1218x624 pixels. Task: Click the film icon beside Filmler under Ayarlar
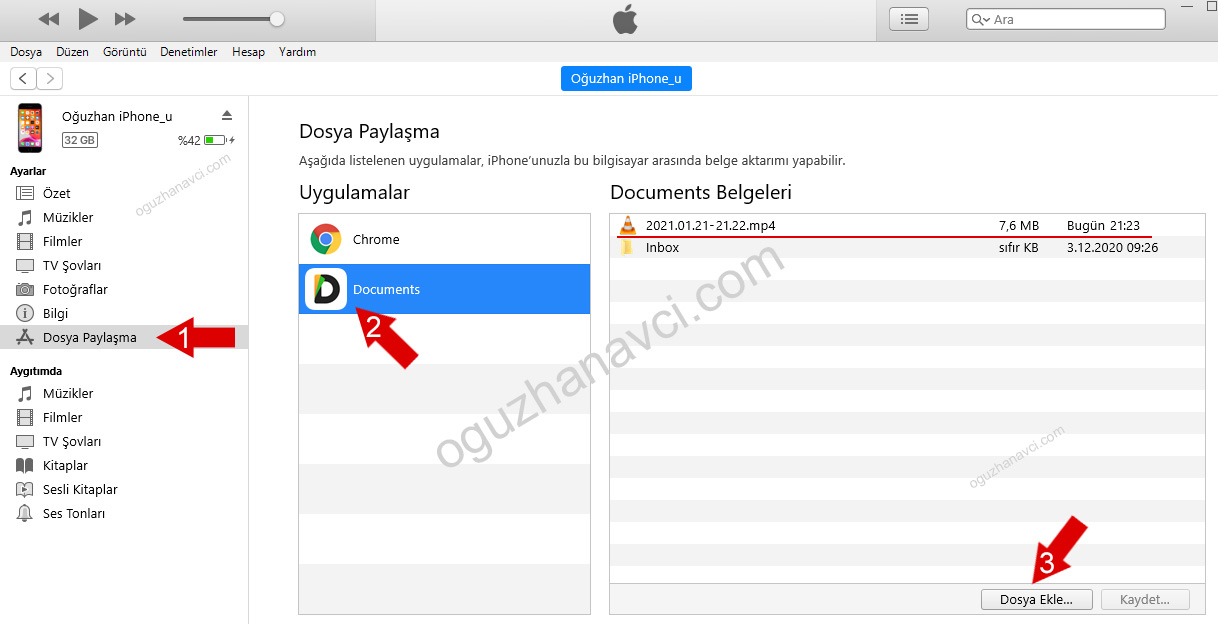[25, 241]
